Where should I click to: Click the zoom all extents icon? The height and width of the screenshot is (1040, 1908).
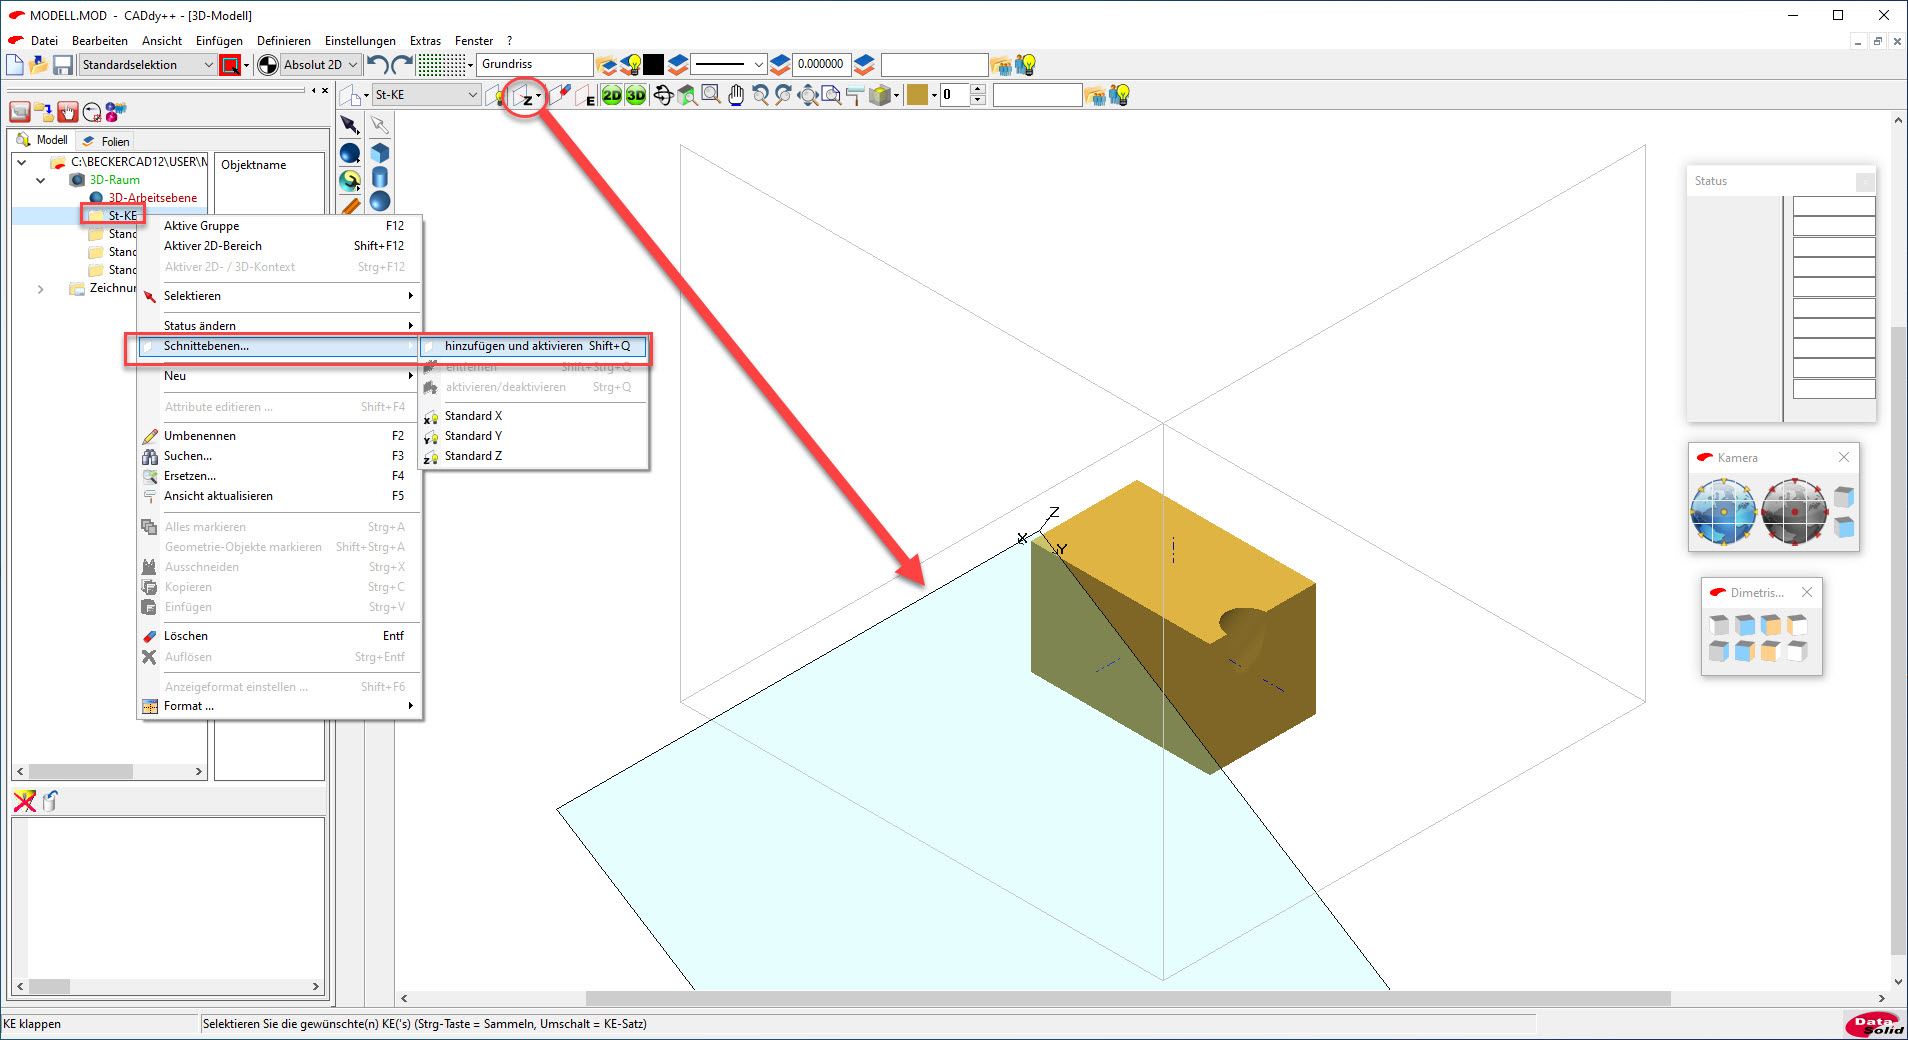pos(808,95)
